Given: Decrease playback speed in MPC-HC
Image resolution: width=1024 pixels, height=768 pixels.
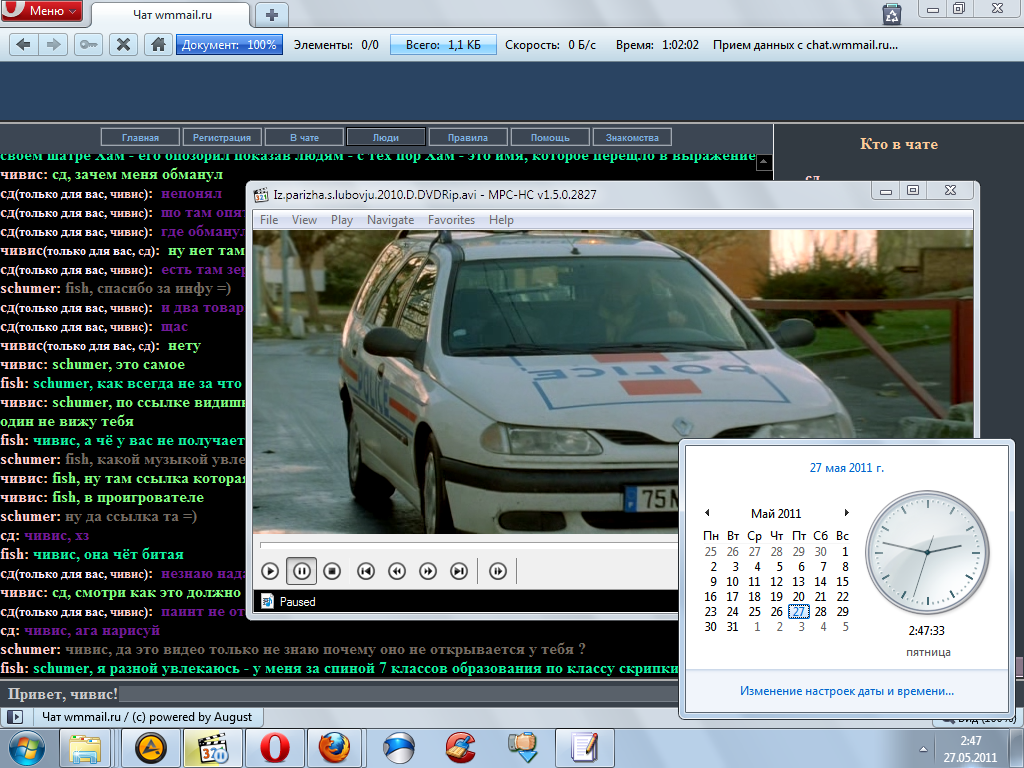Looking at the screenshot, I should pyautogui.click(x=397, y=571).
